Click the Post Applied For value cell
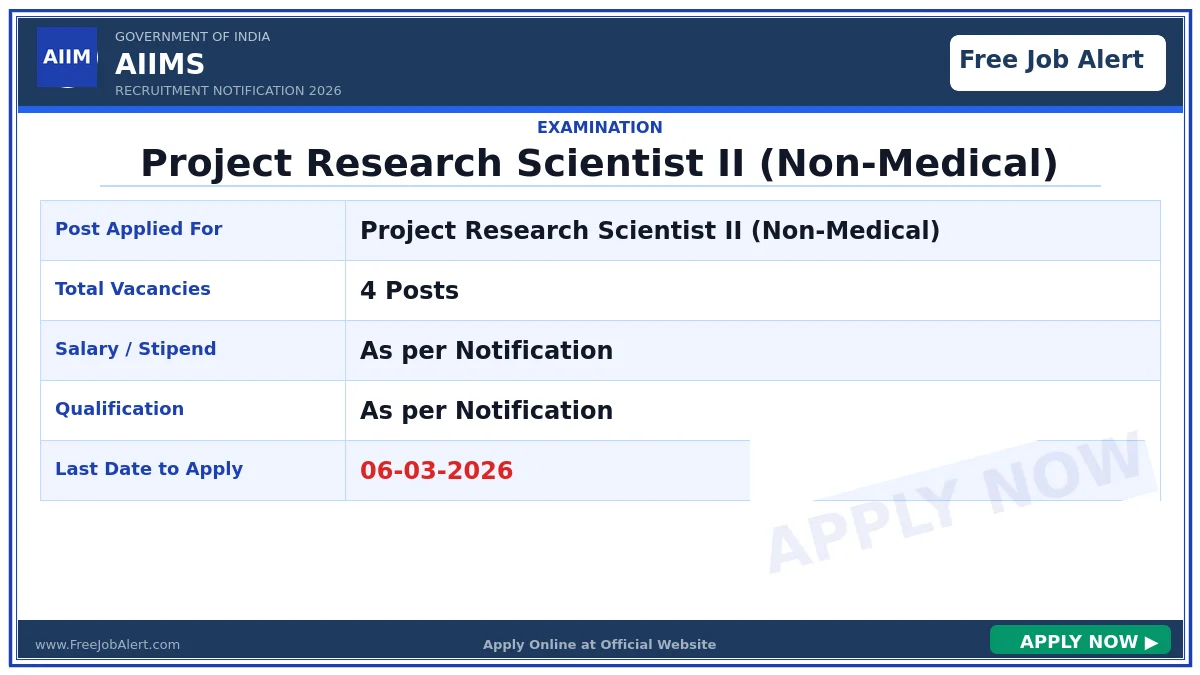This screenshot has height=675, width=1200. 650,231
